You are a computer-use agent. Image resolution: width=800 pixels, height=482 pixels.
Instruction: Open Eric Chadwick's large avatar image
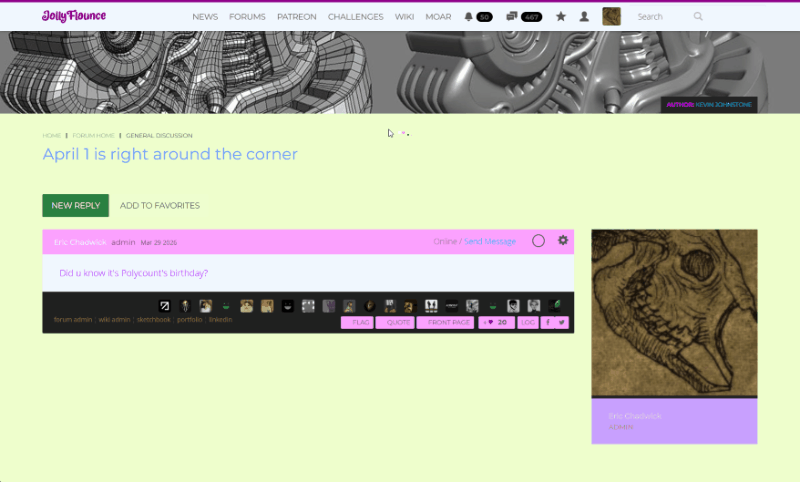pyautogui.click(x=674, y=313)
